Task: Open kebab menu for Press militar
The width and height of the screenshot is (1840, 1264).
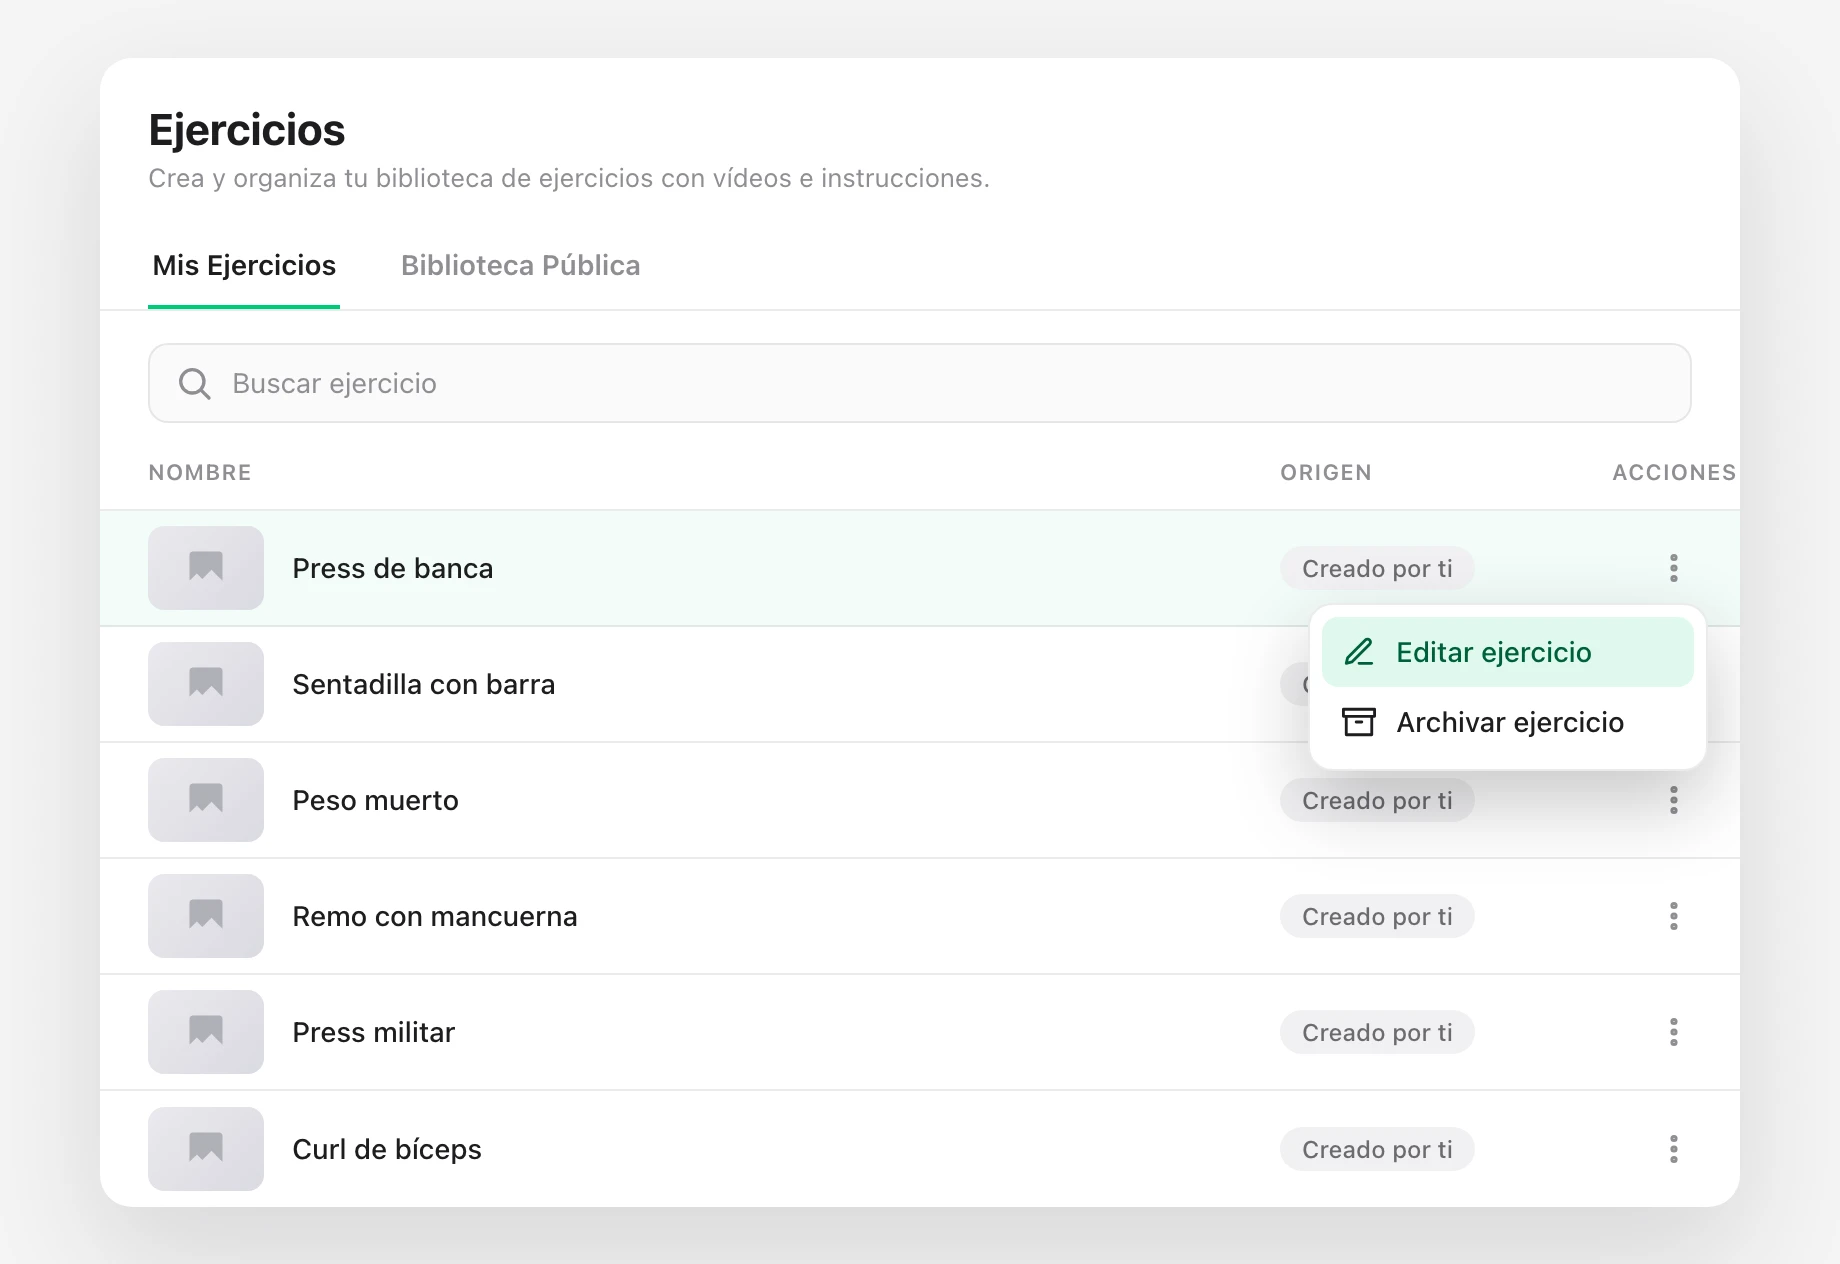Action: point(1673,1032)
